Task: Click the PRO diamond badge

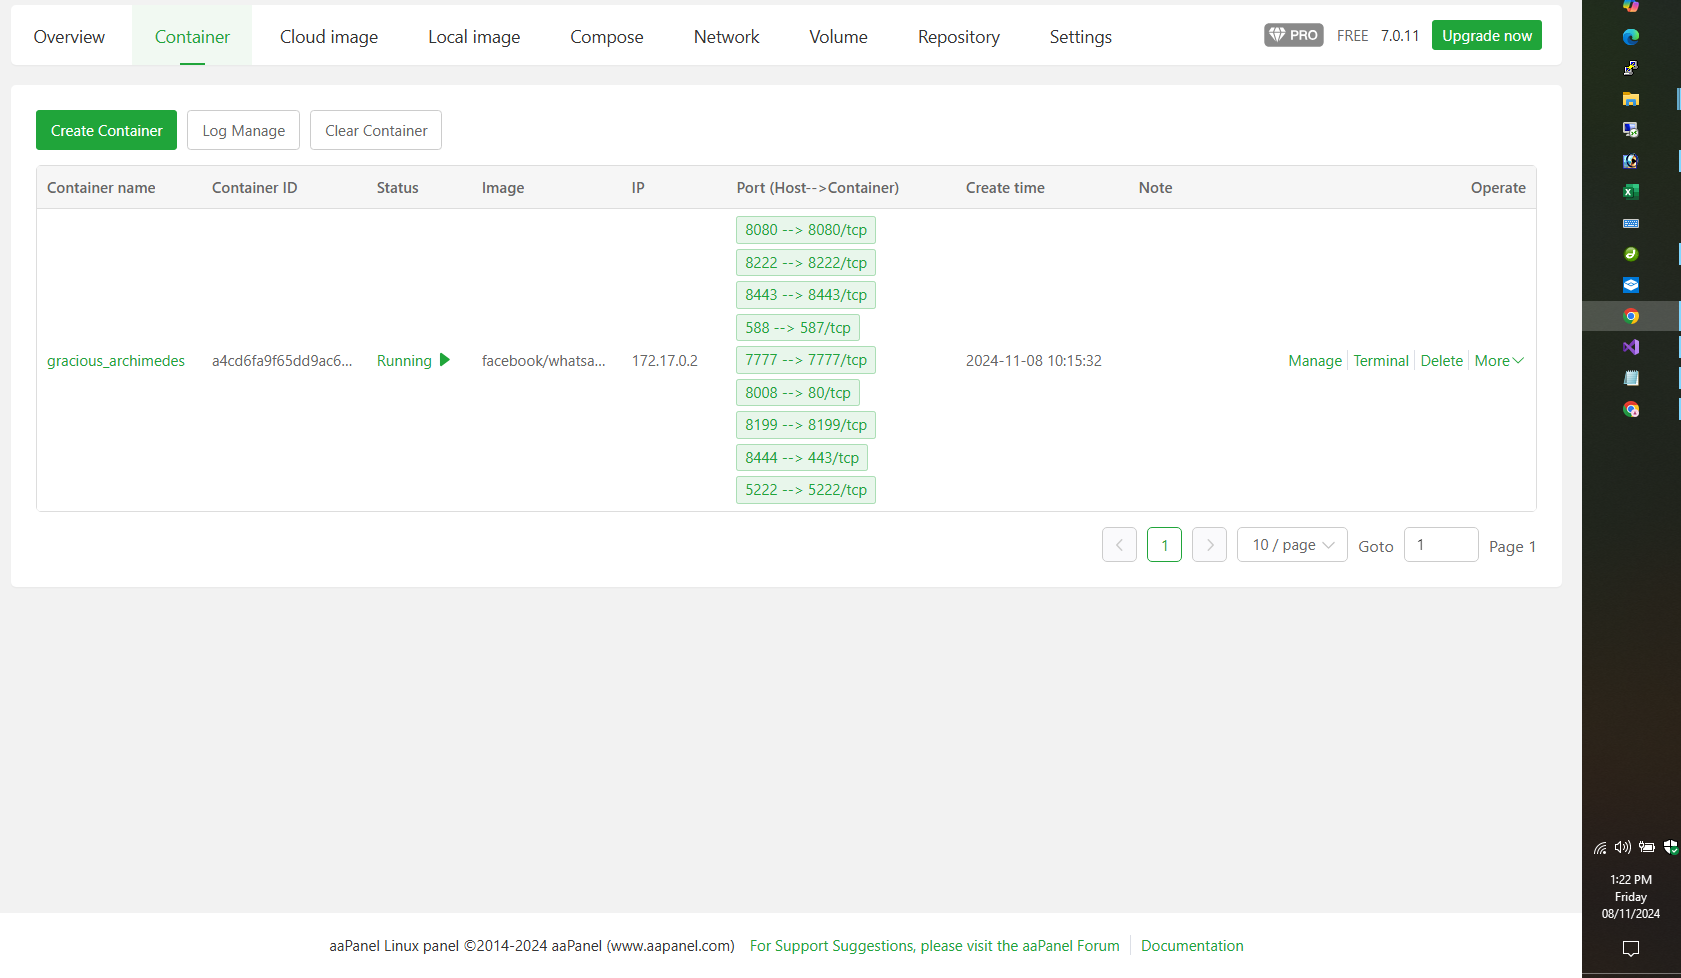Action: coord(1293,35)
